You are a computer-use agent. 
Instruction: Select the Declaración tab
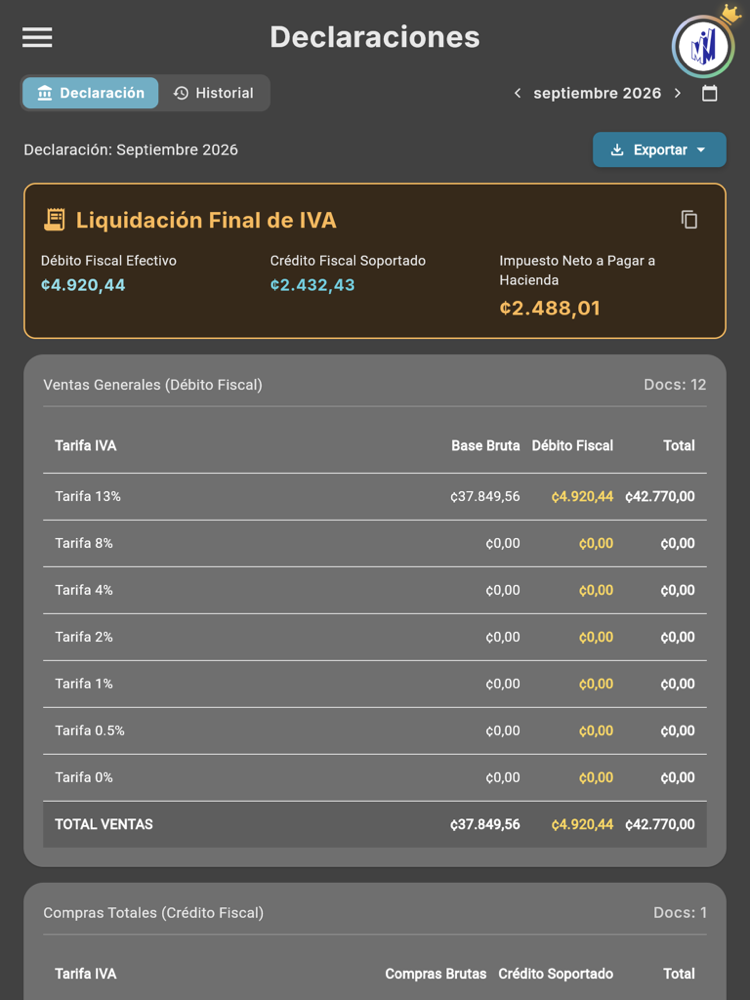point(91,93)
